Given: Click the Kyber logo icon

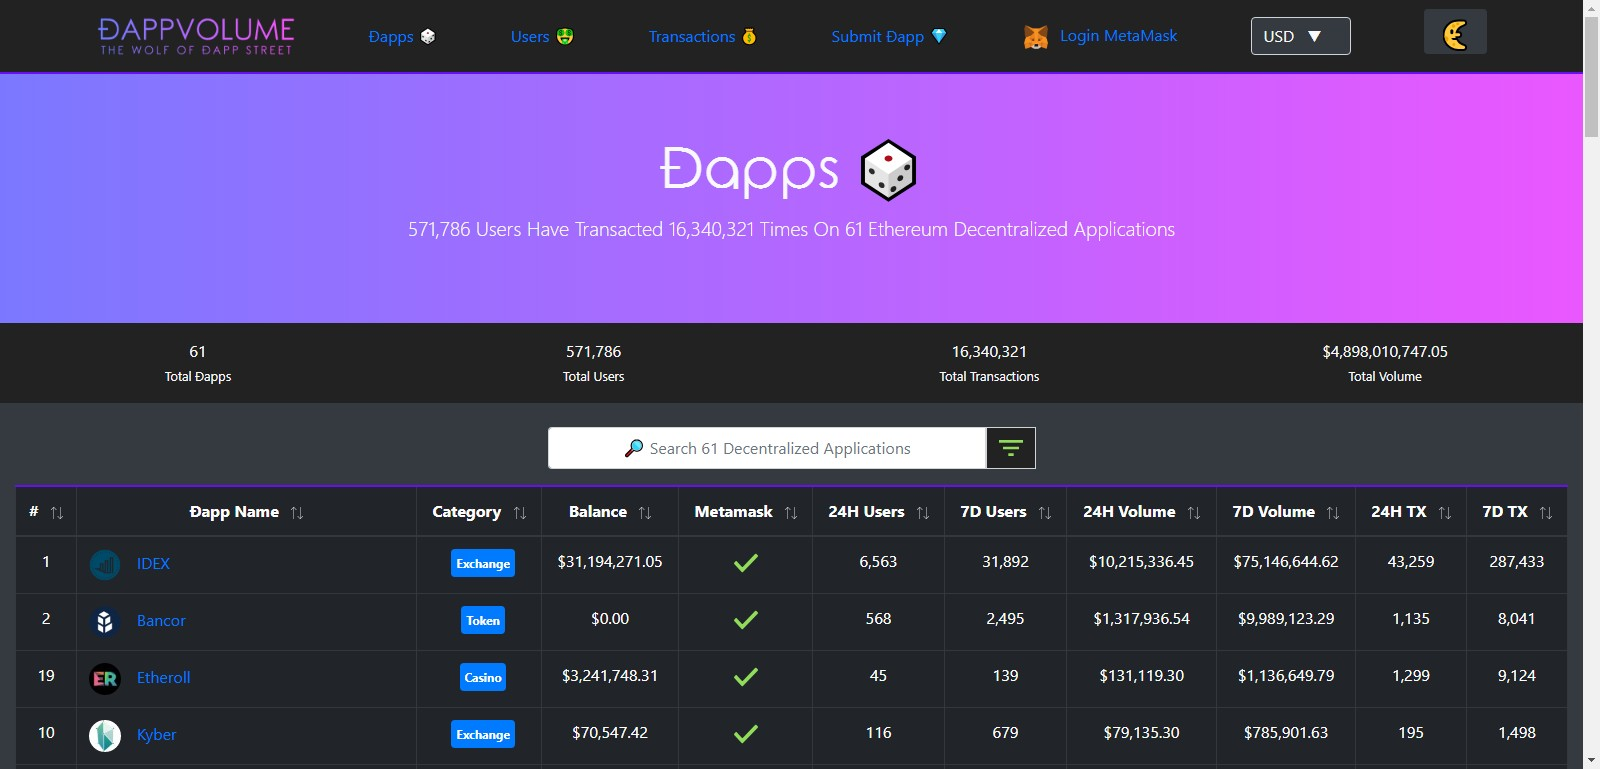Looking at the screenshot, I should coord(105,735).
